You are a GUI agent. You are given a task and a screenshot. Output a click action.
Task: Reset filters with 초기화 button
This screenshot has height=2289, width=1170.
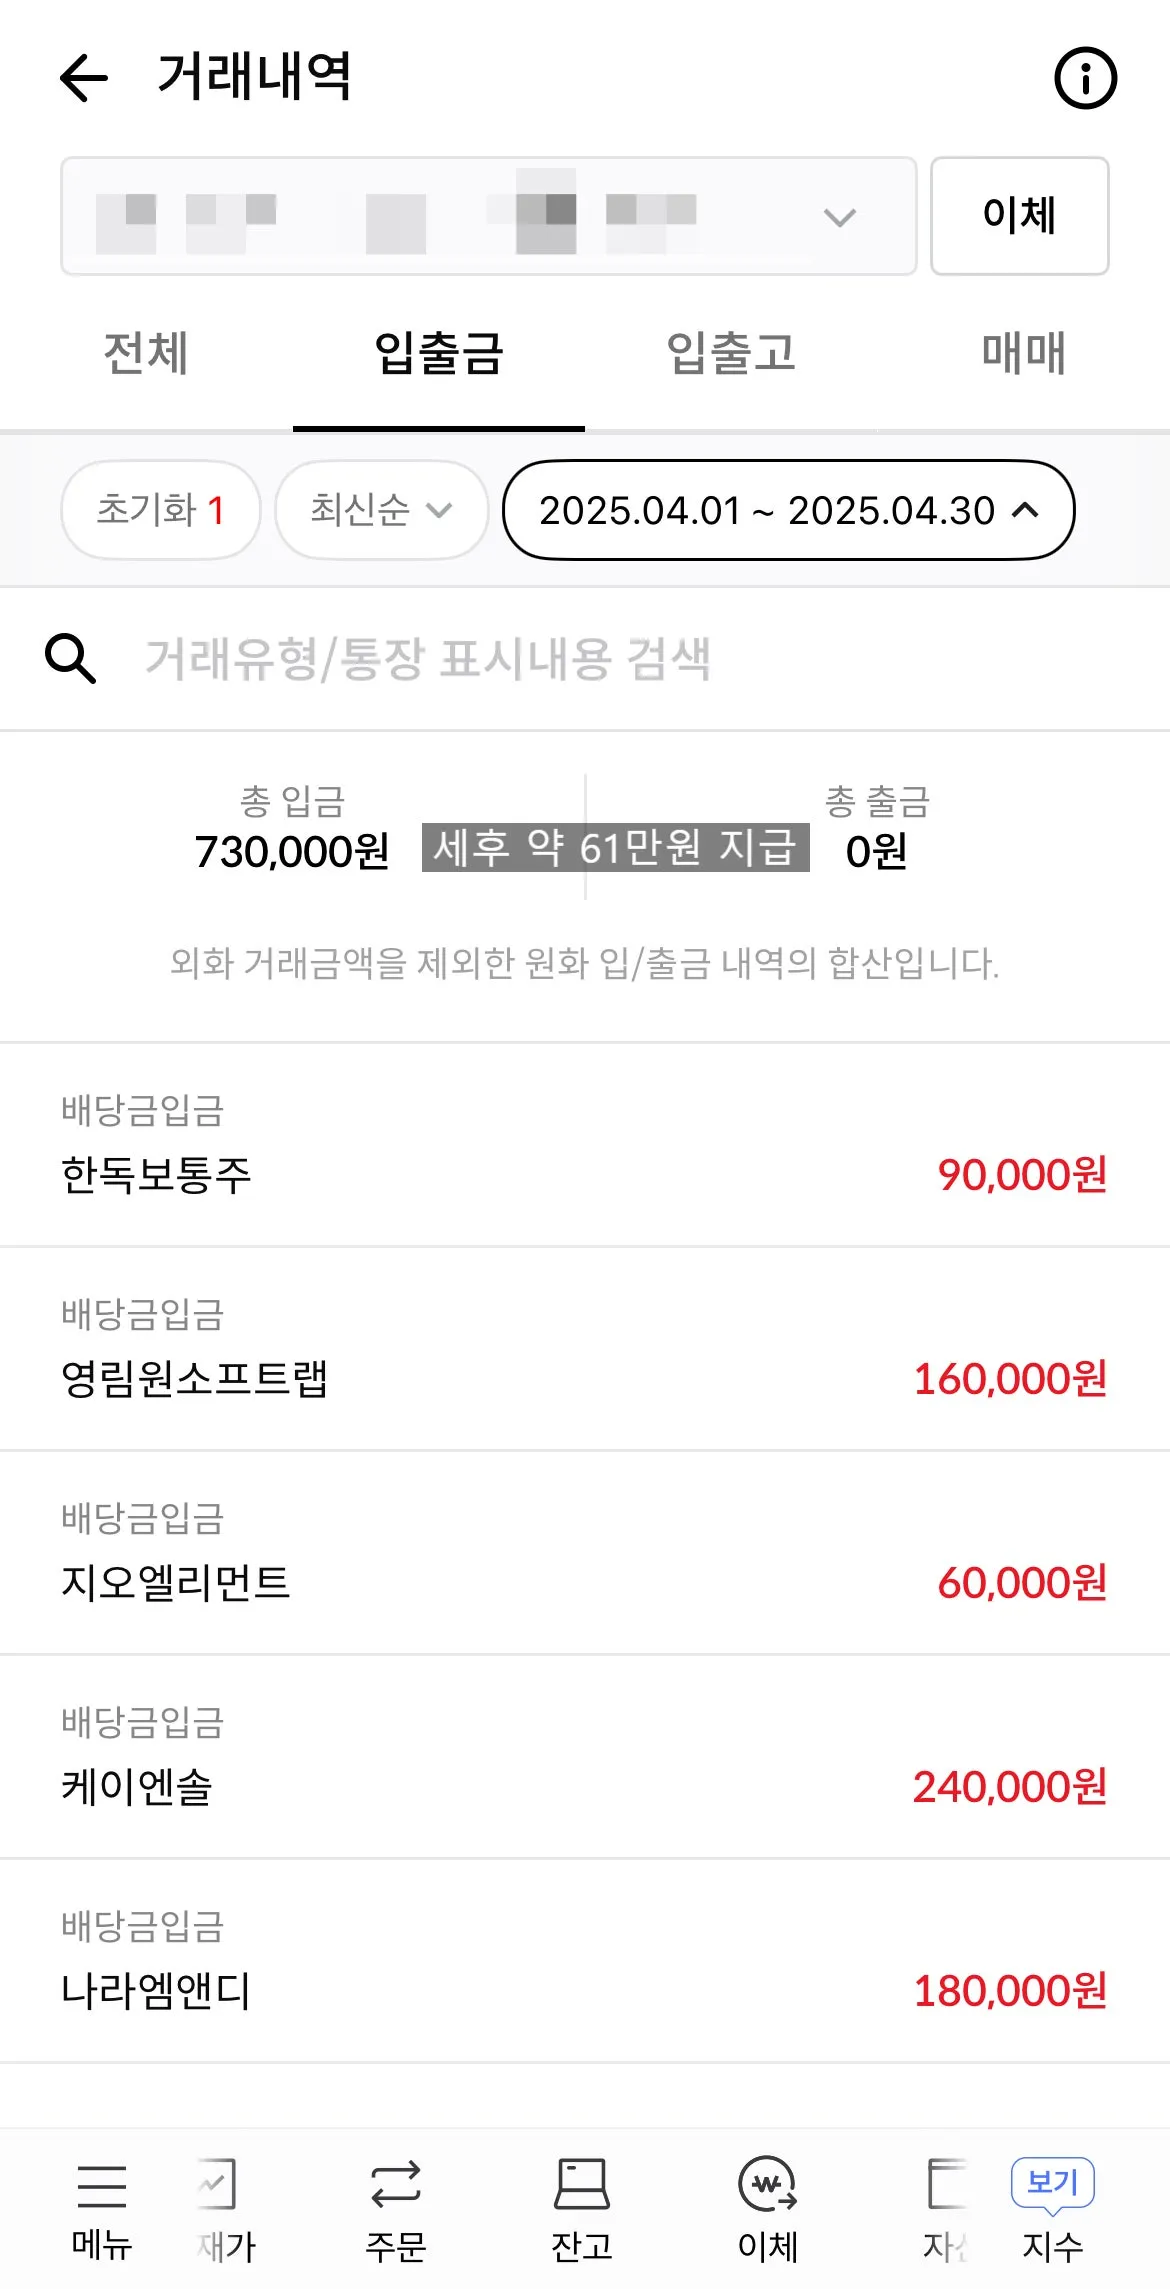click(x=161, y=510)
